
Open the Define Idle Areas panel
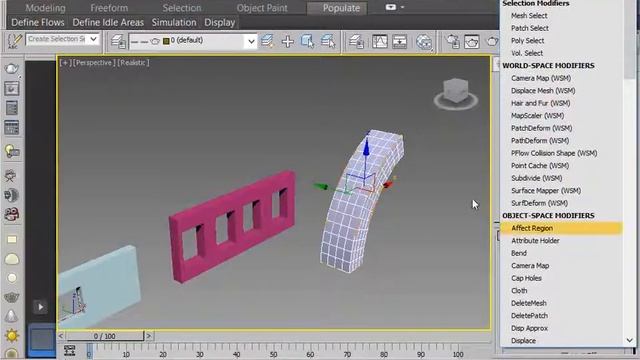tap(108, 22)
